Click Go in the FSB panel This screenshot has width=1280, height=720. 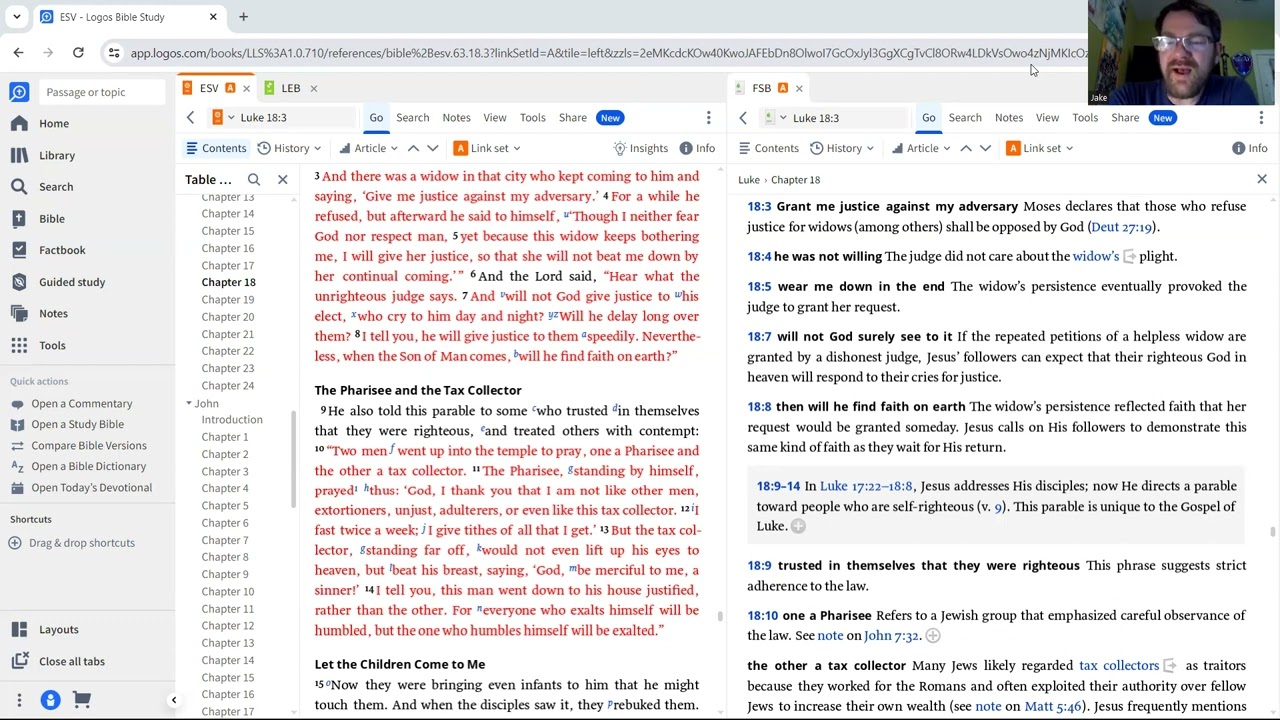pyautogui.click(x=928, y=118)
